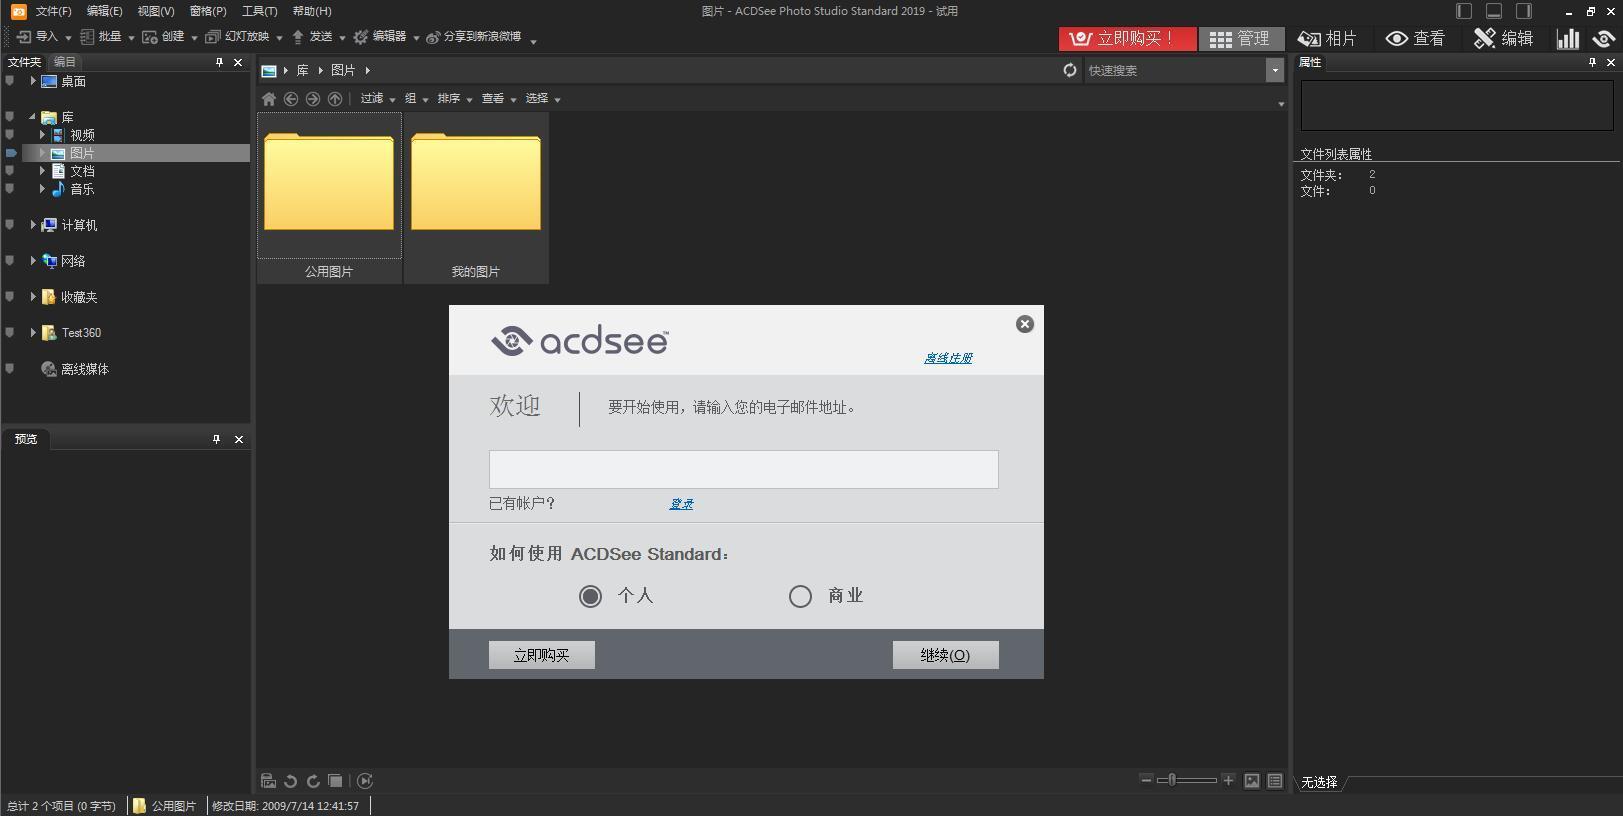Share to Sina Weibo (分享到新浪微博)
This screenshot has height=816, width=1623.
click(x=474, y=37)
